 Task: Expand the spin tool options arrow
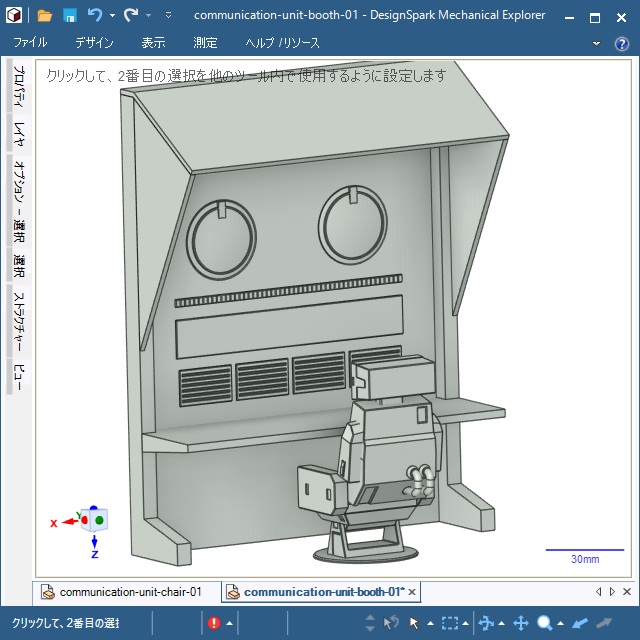click(502, 623)
